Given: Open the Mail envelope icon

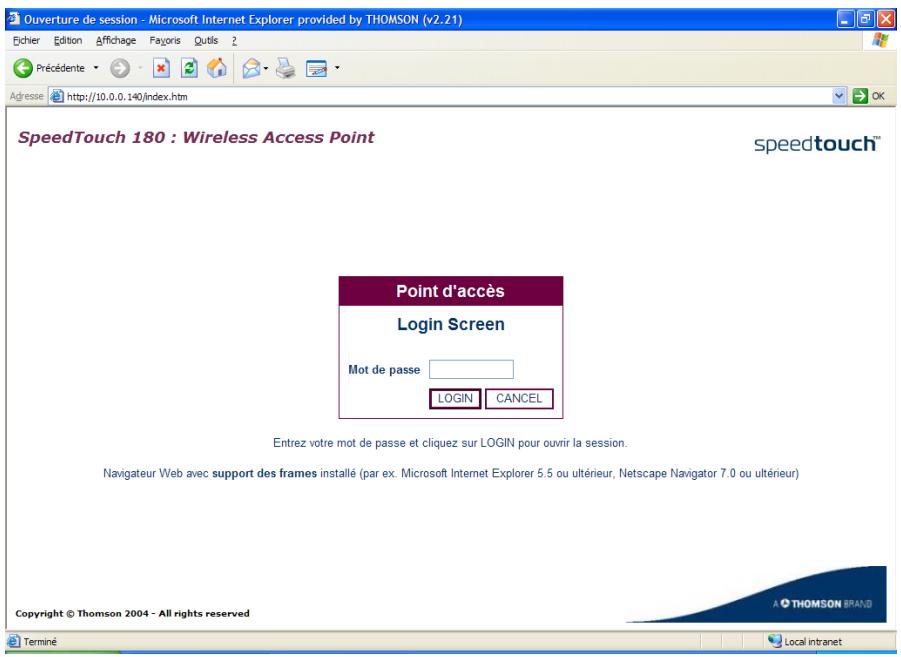Looking at the screenshot, I should click(x=251, y=69).
